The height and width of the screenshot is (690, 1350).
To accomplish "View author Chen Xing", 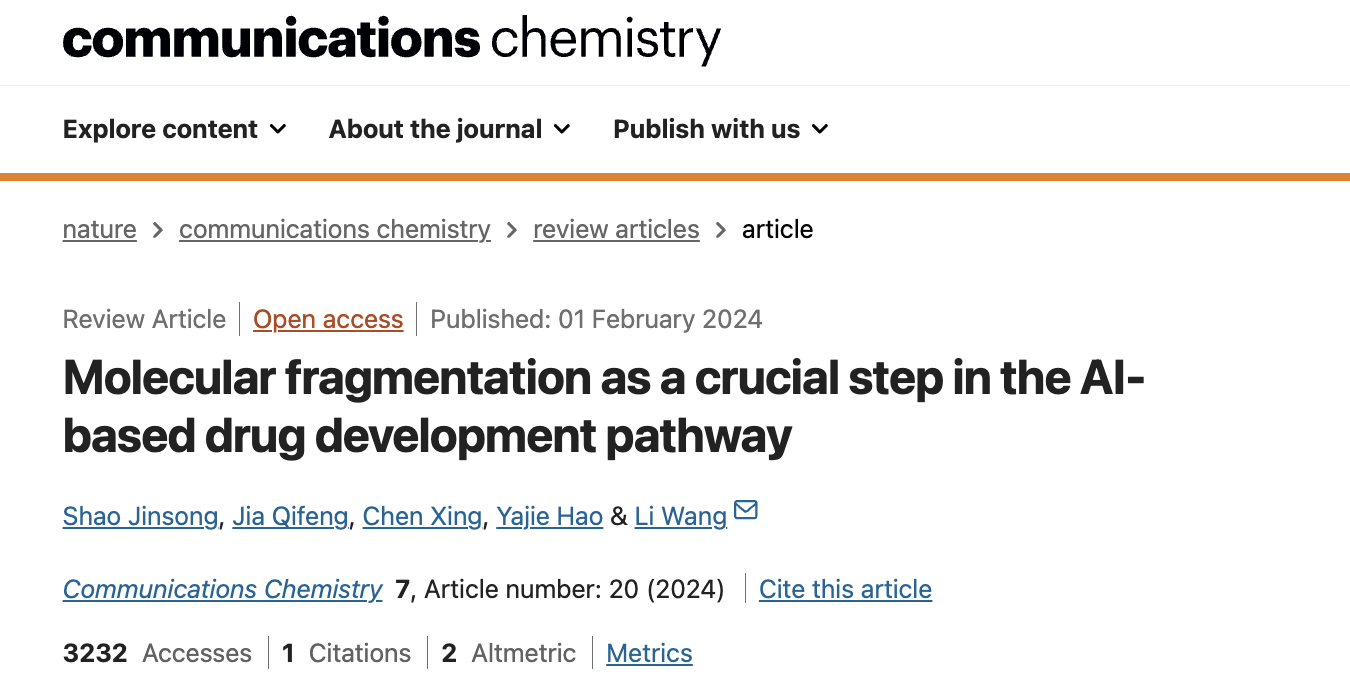I will pos(422,516).
